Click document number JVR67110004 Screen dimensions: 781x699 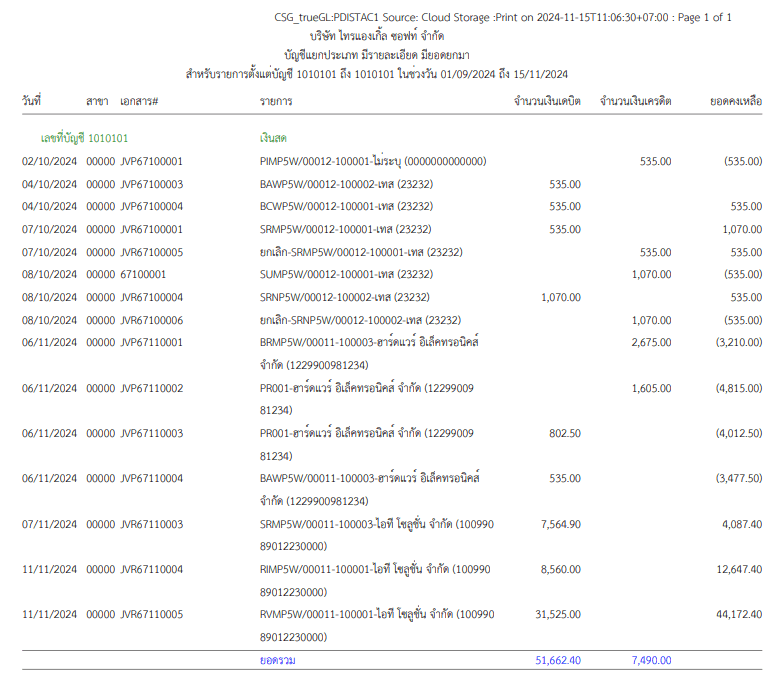point(151,569)
